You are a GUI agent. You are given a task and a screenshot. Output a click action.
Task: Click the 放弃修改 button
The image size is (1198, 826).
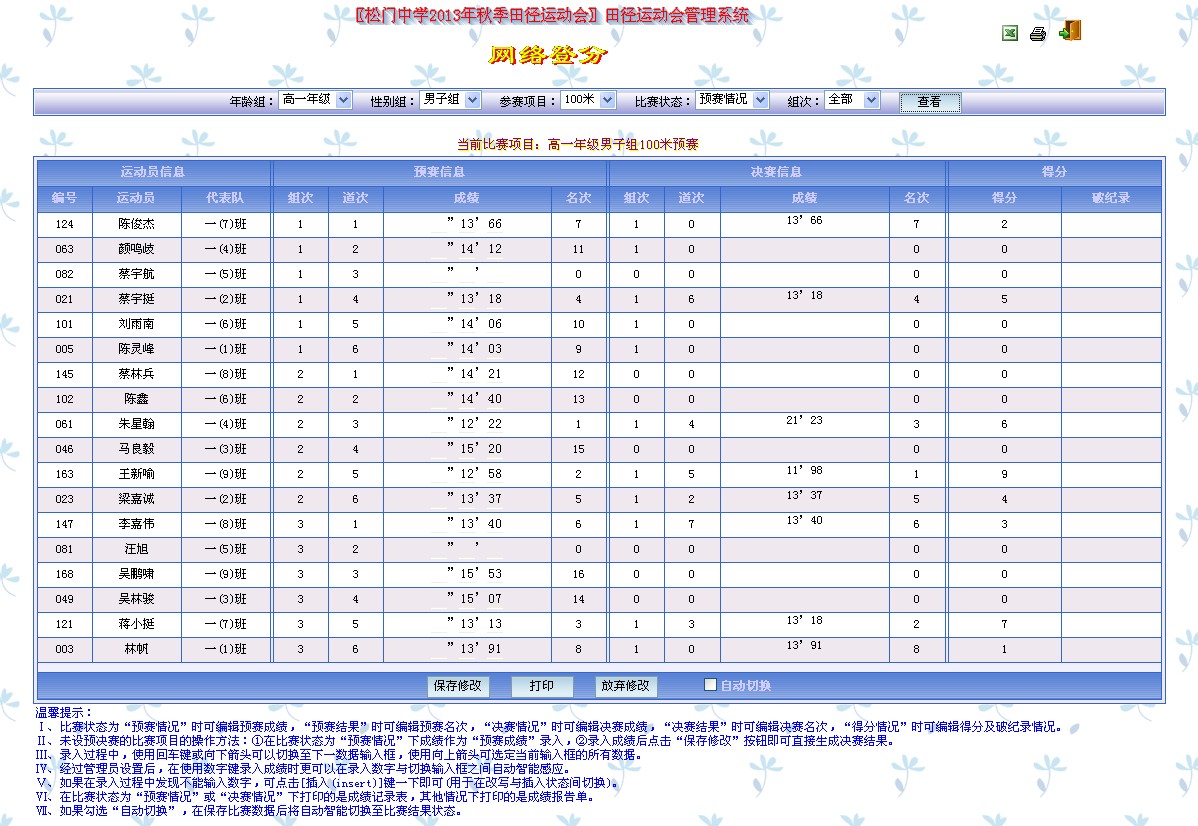point(625,685)
